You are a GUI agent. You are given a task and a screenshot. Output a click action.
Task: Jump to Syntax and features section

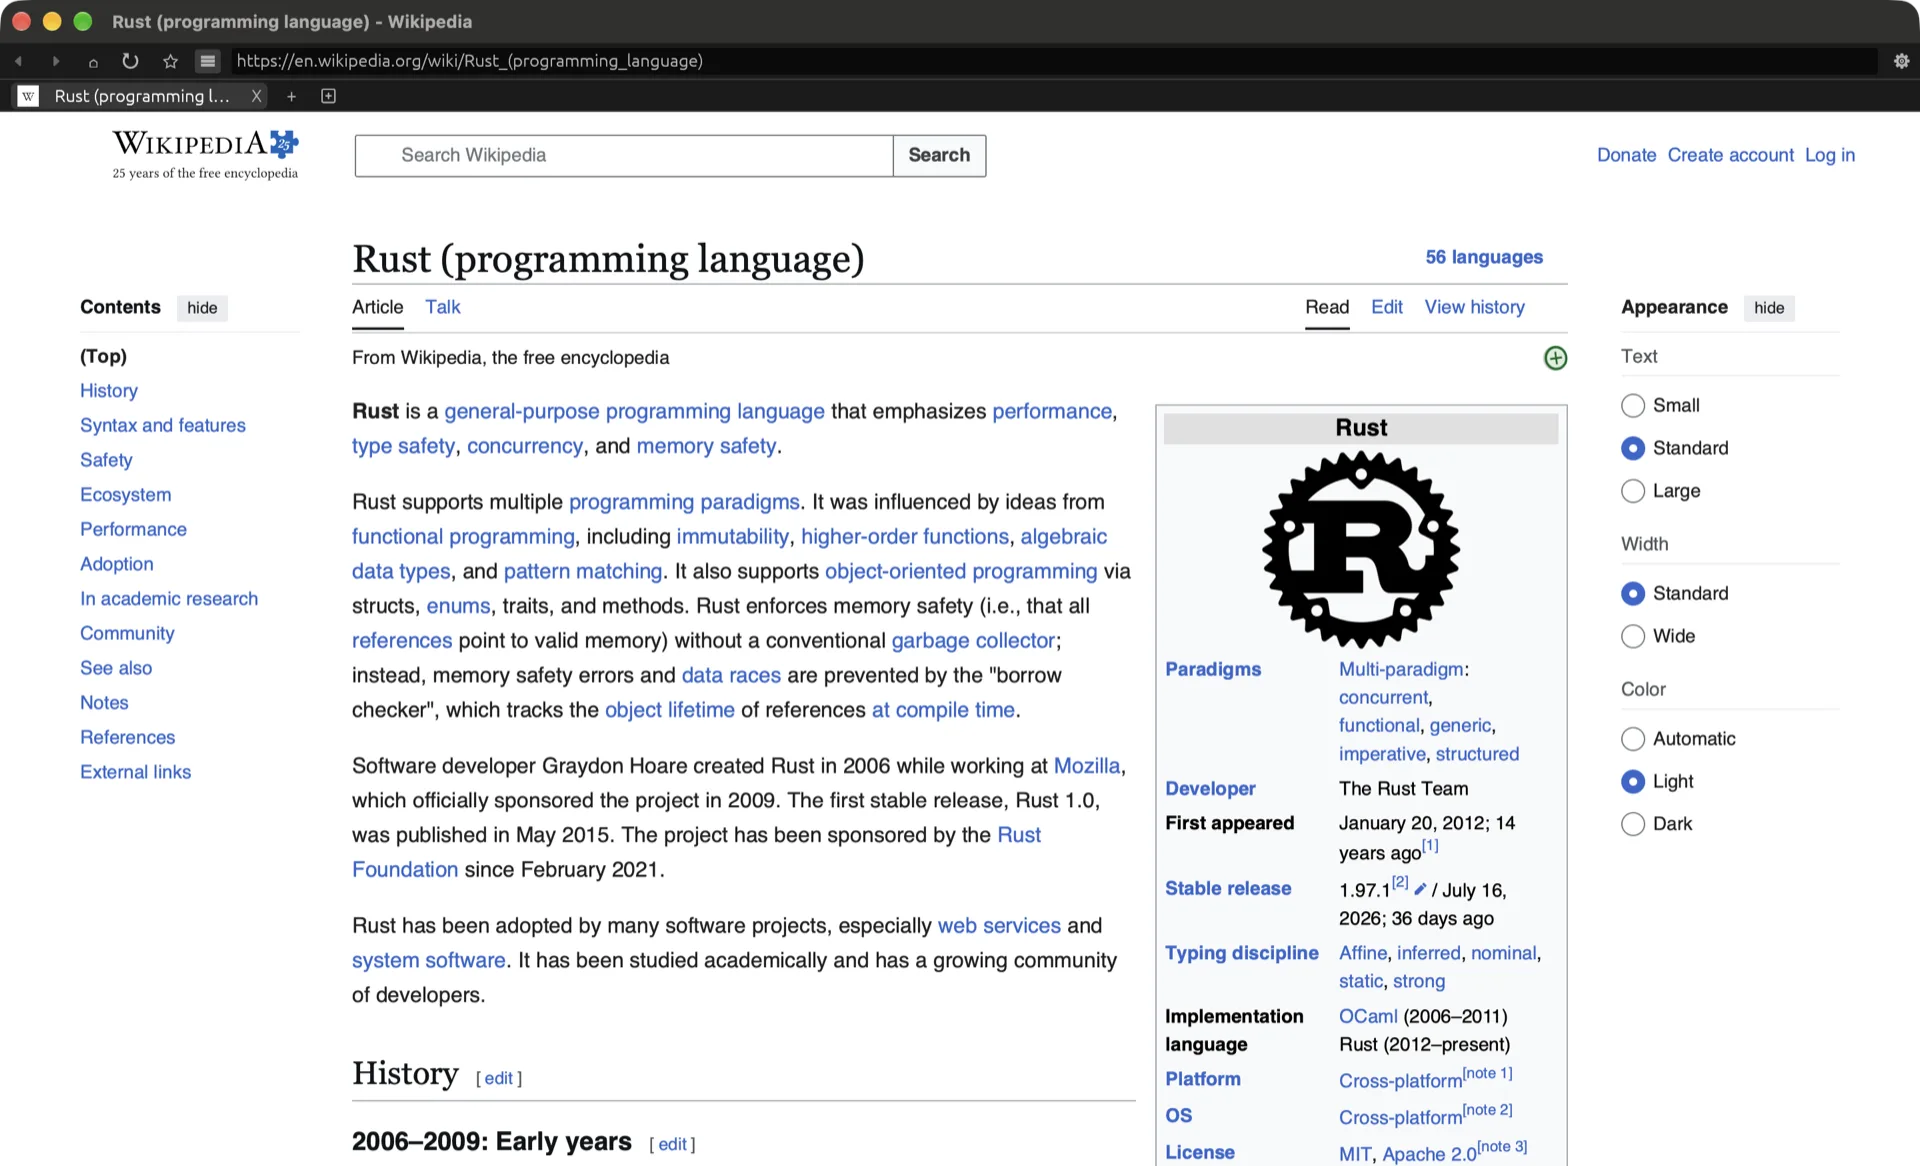(163, 425)
